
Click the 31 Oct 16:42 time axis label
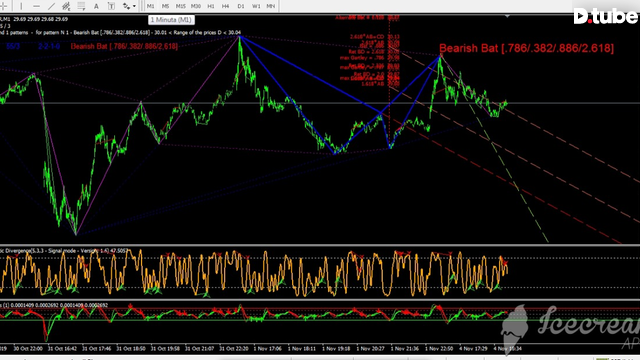[x=62, y=349]
